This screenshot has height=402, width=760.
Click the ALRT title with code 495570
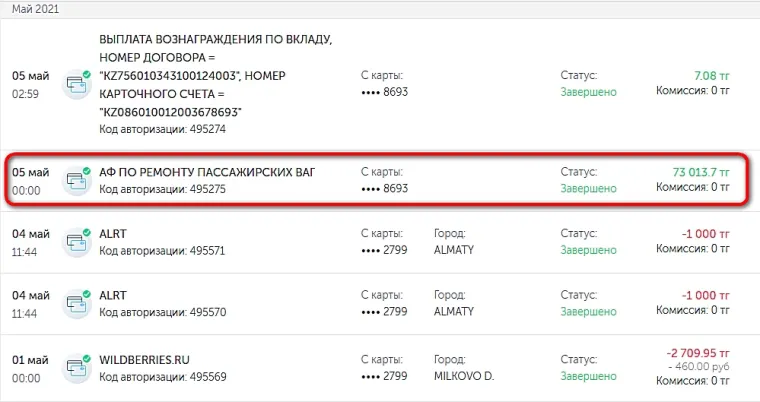[113, 295]
